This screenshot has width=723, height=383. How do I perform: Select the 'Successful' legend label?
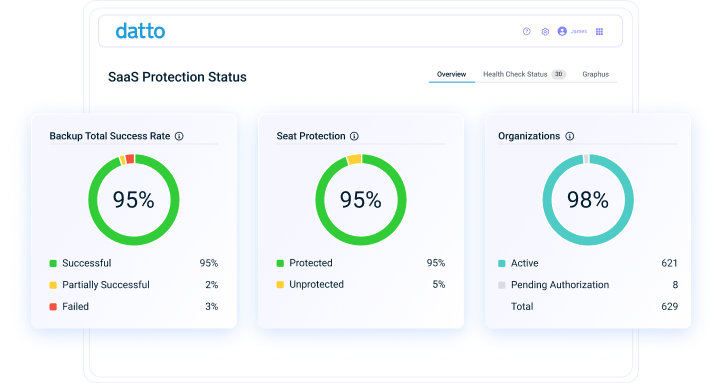pos(87,263)
